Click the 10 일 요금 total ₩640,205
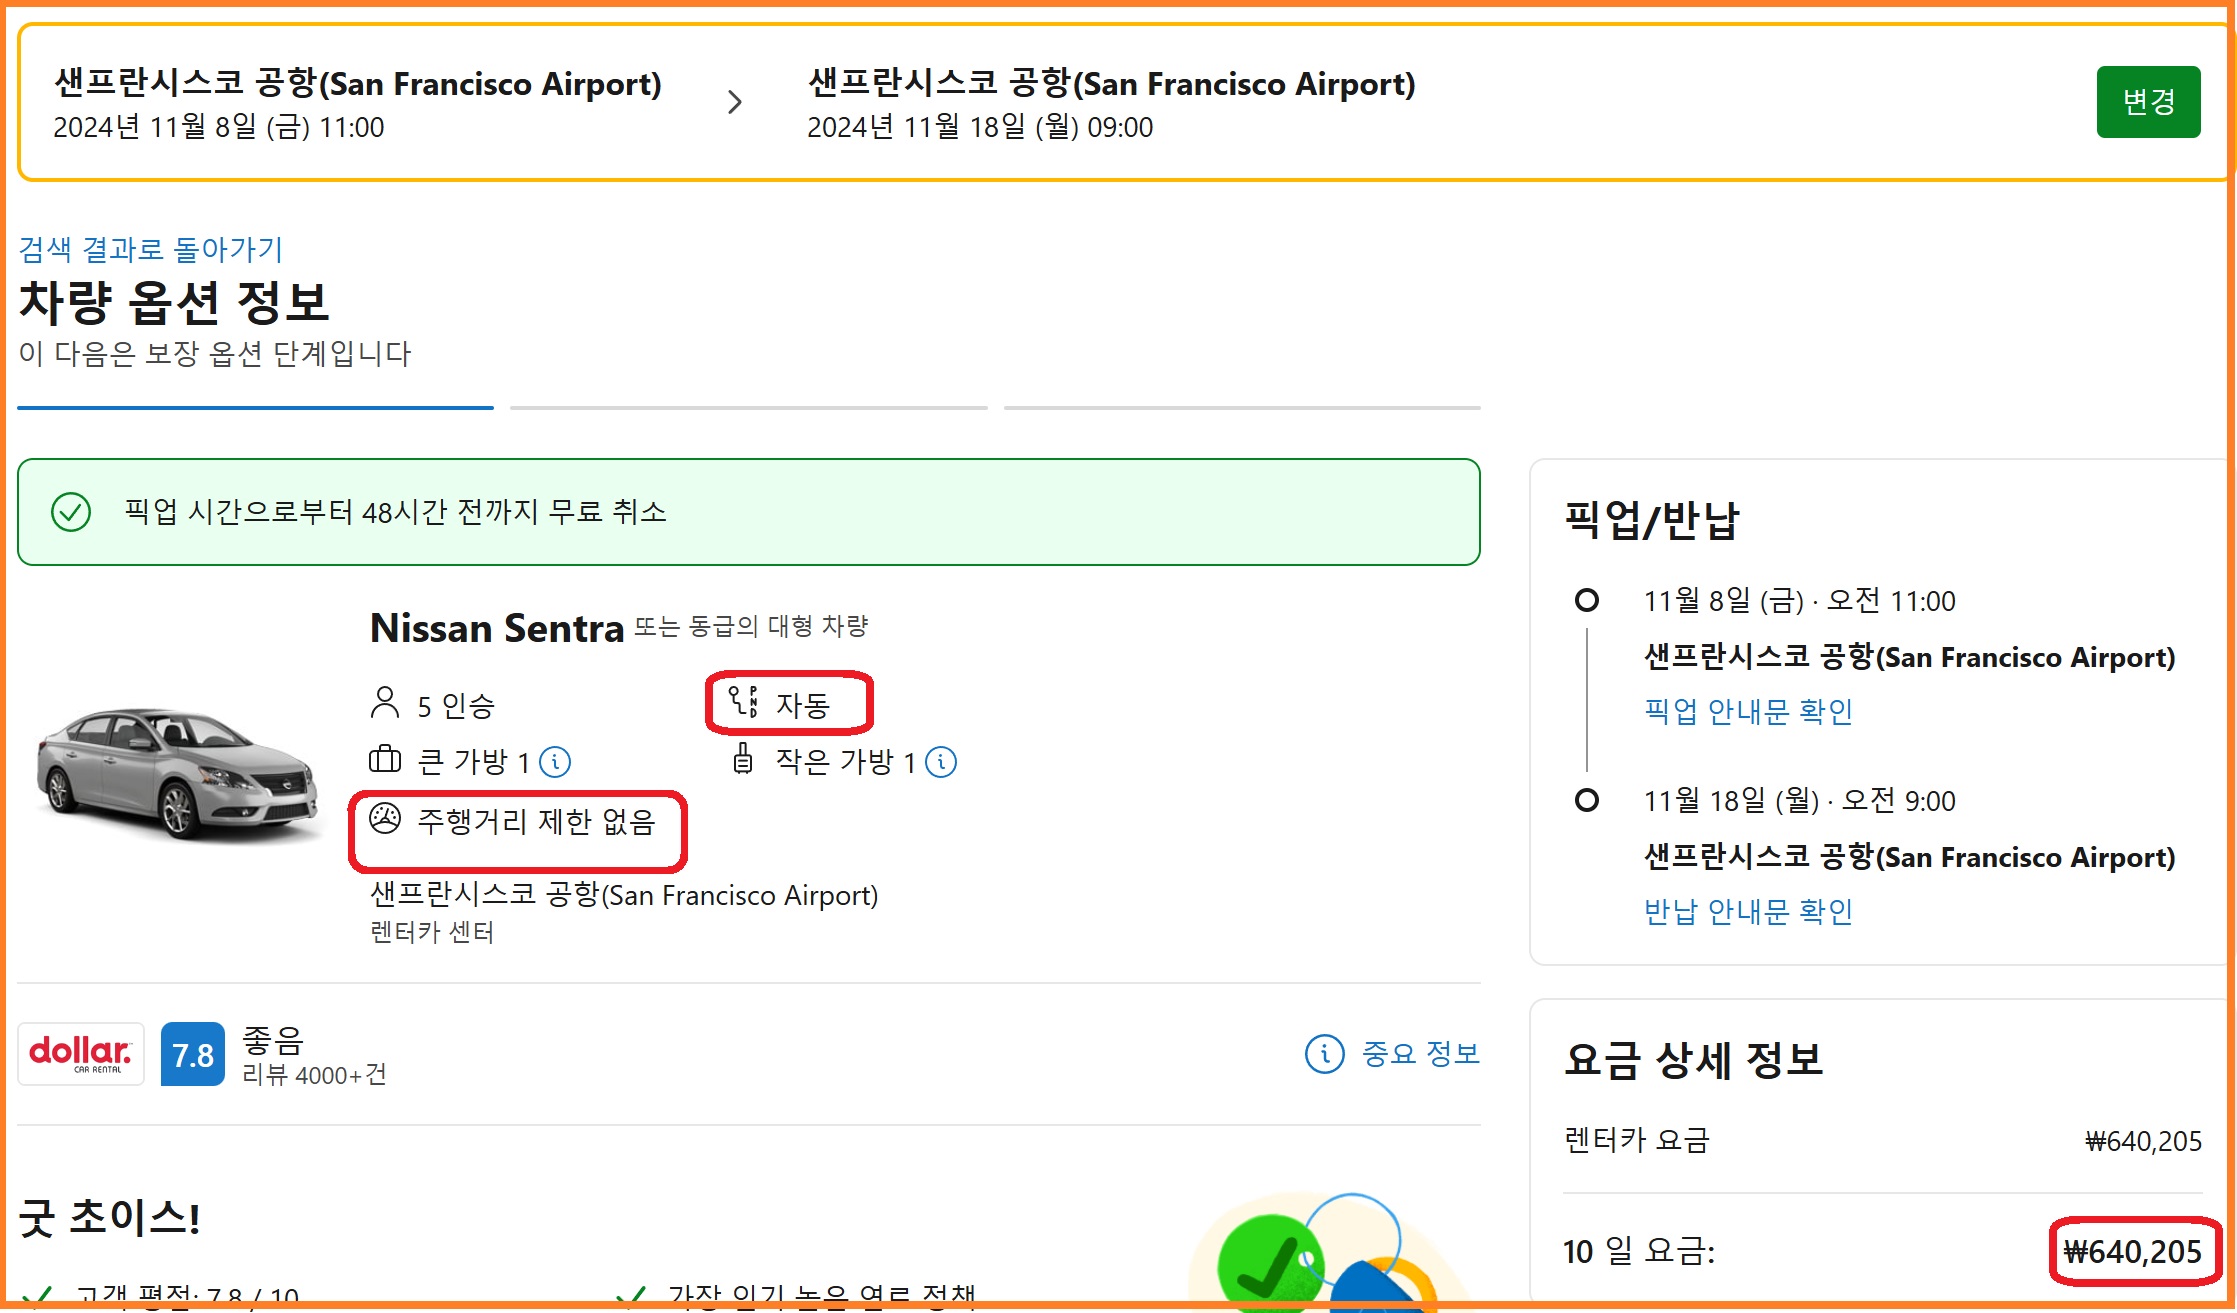Image resolution: width=2237 pixels, height=1313 pixels. click(x=2132, y=1251)
